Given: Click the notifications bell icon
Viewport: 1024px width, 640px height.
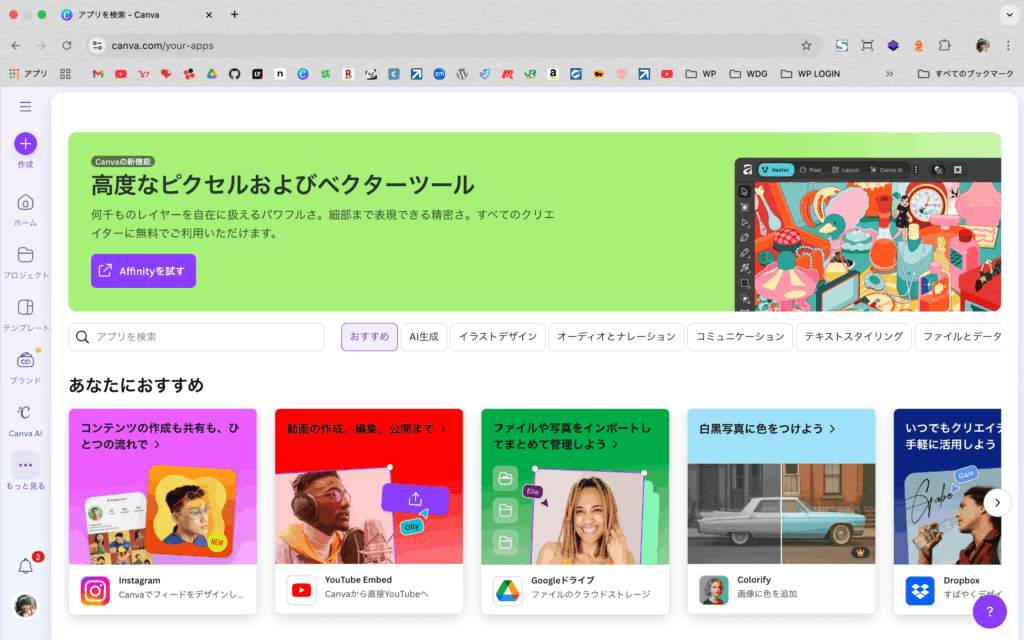Looking at the screenshot, I should tap(26, 566).
